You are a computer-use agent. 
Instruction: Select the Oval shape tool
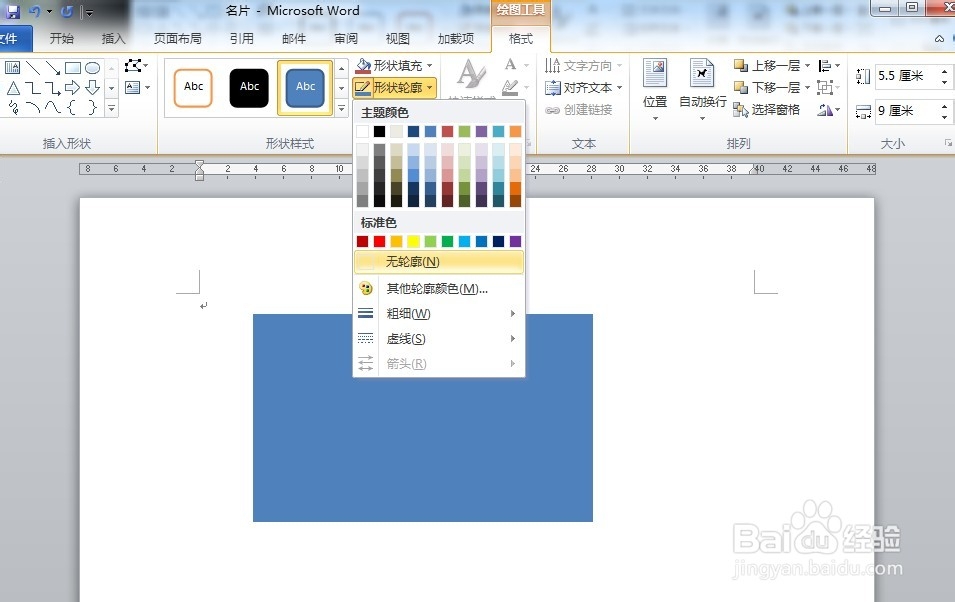93,68
